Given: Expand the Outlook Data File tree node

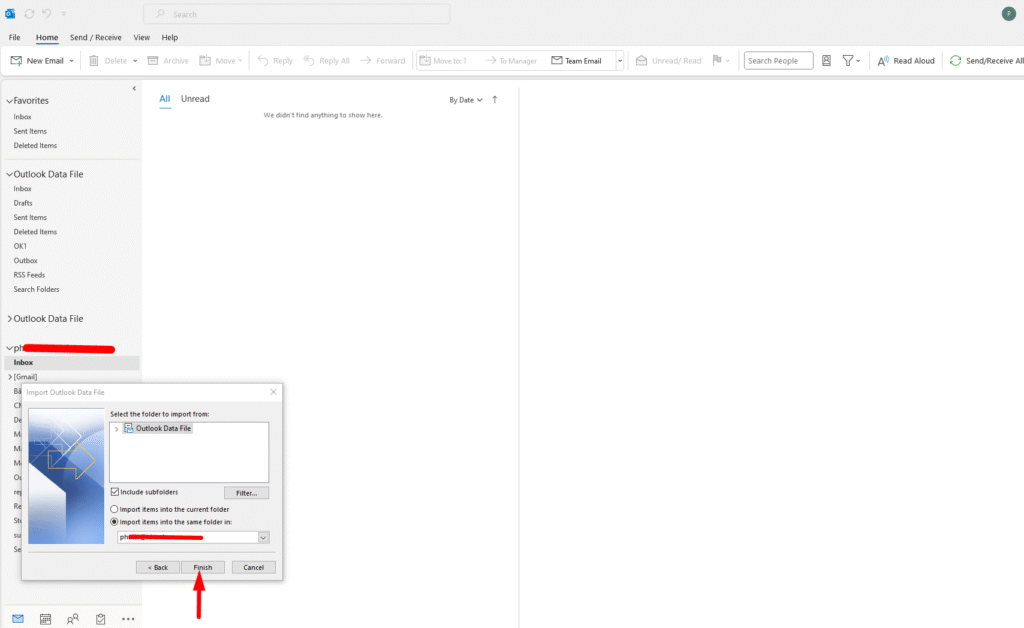Looking at the screenshot, I should (x=117, y=429).
